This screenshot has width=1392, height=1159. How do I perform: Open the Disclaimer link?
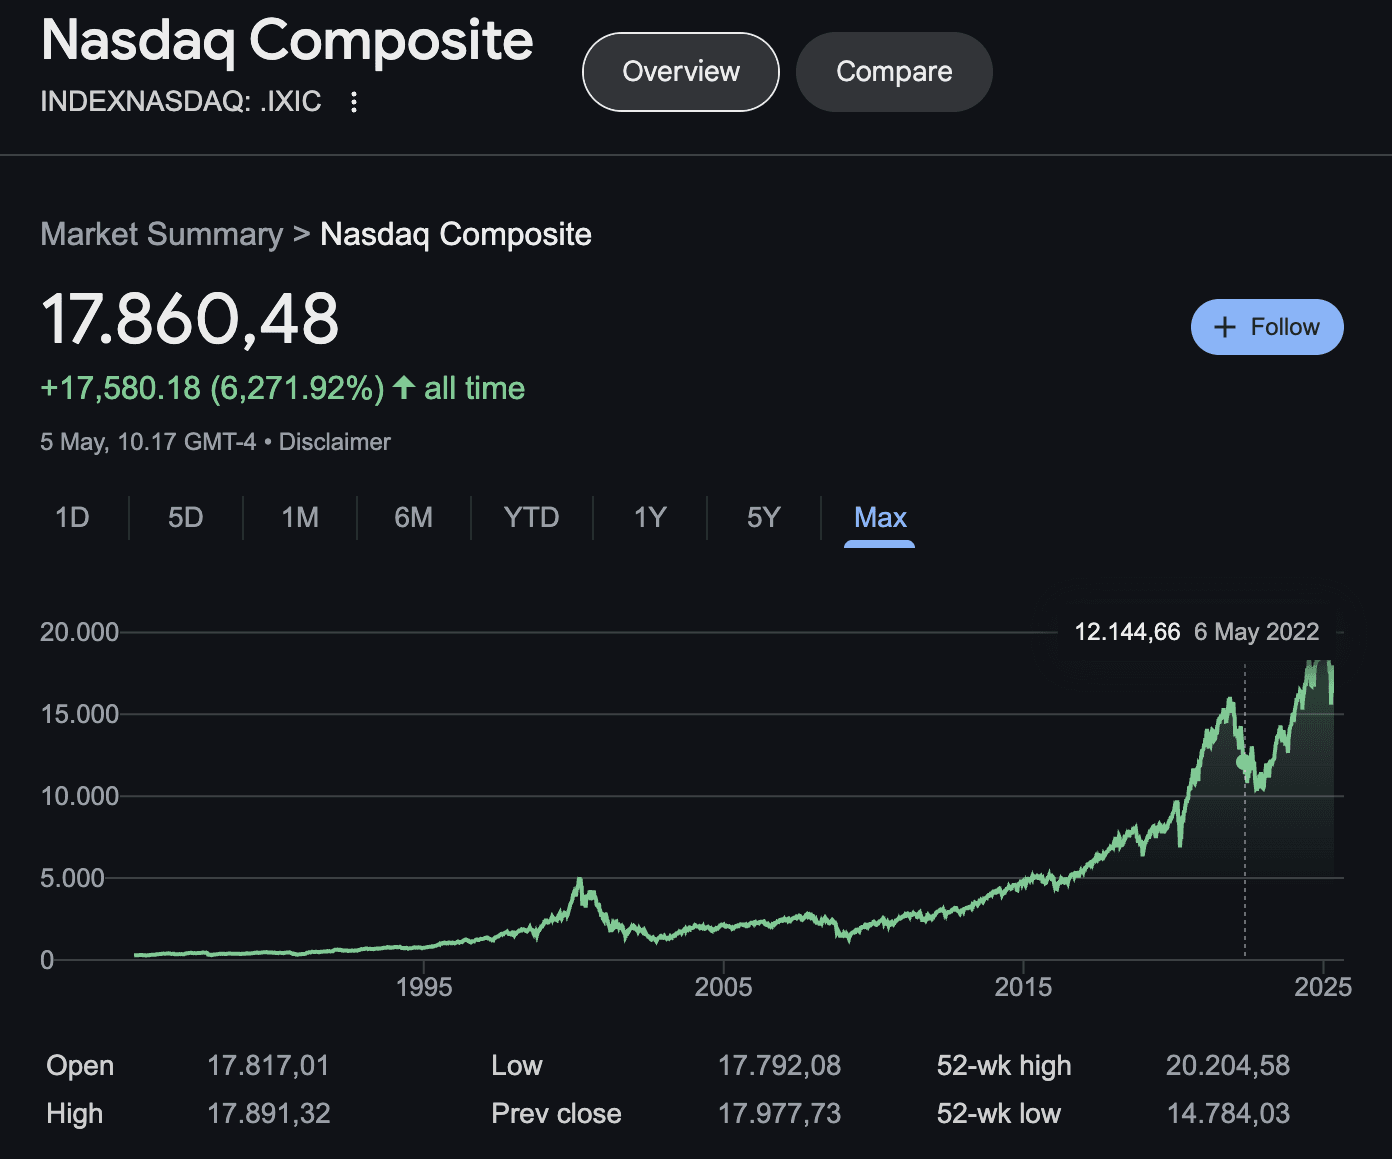[x=334, y=442]
